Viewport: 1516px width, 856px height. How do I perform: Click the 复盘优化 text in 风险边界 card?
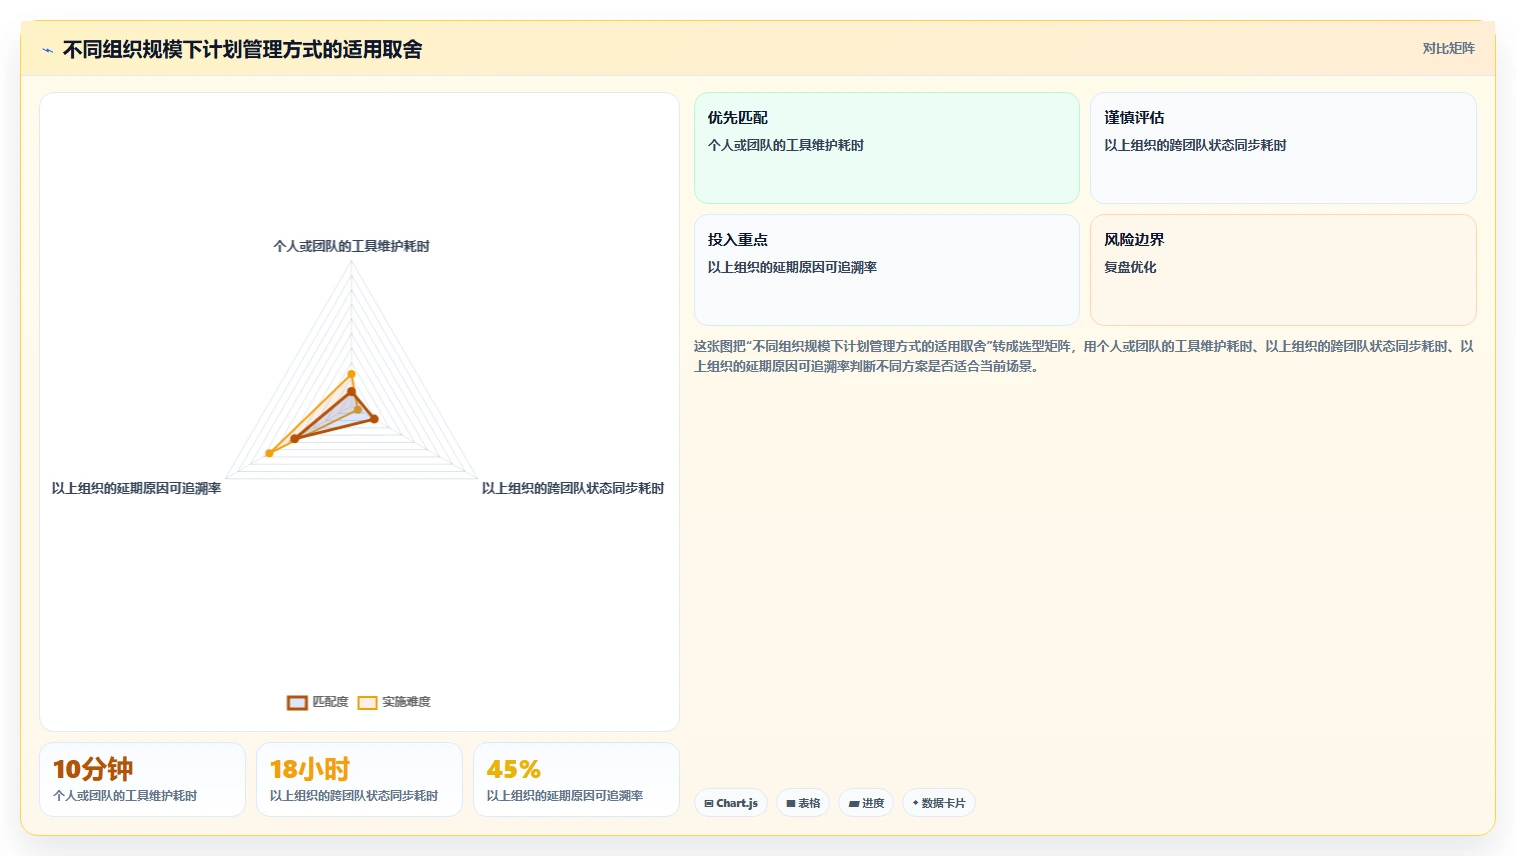pos(1130,267)
